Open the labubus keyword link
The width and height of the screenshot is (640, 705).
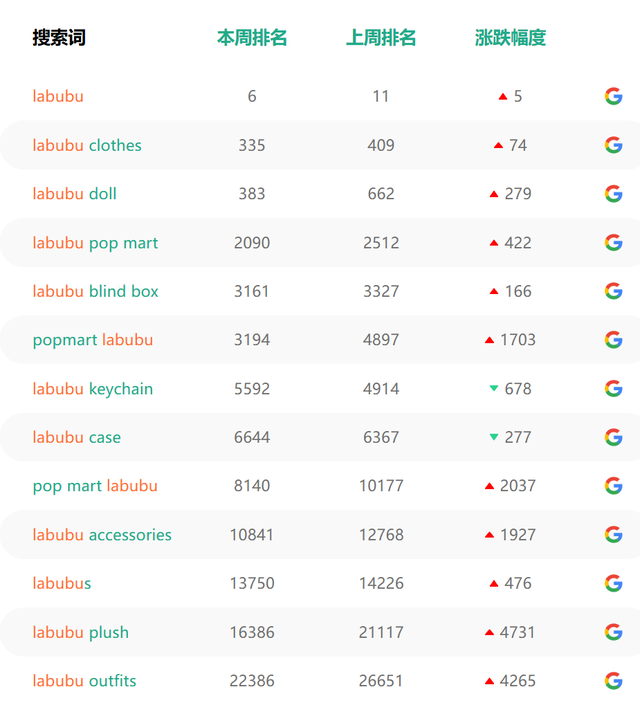click(62, 583)
